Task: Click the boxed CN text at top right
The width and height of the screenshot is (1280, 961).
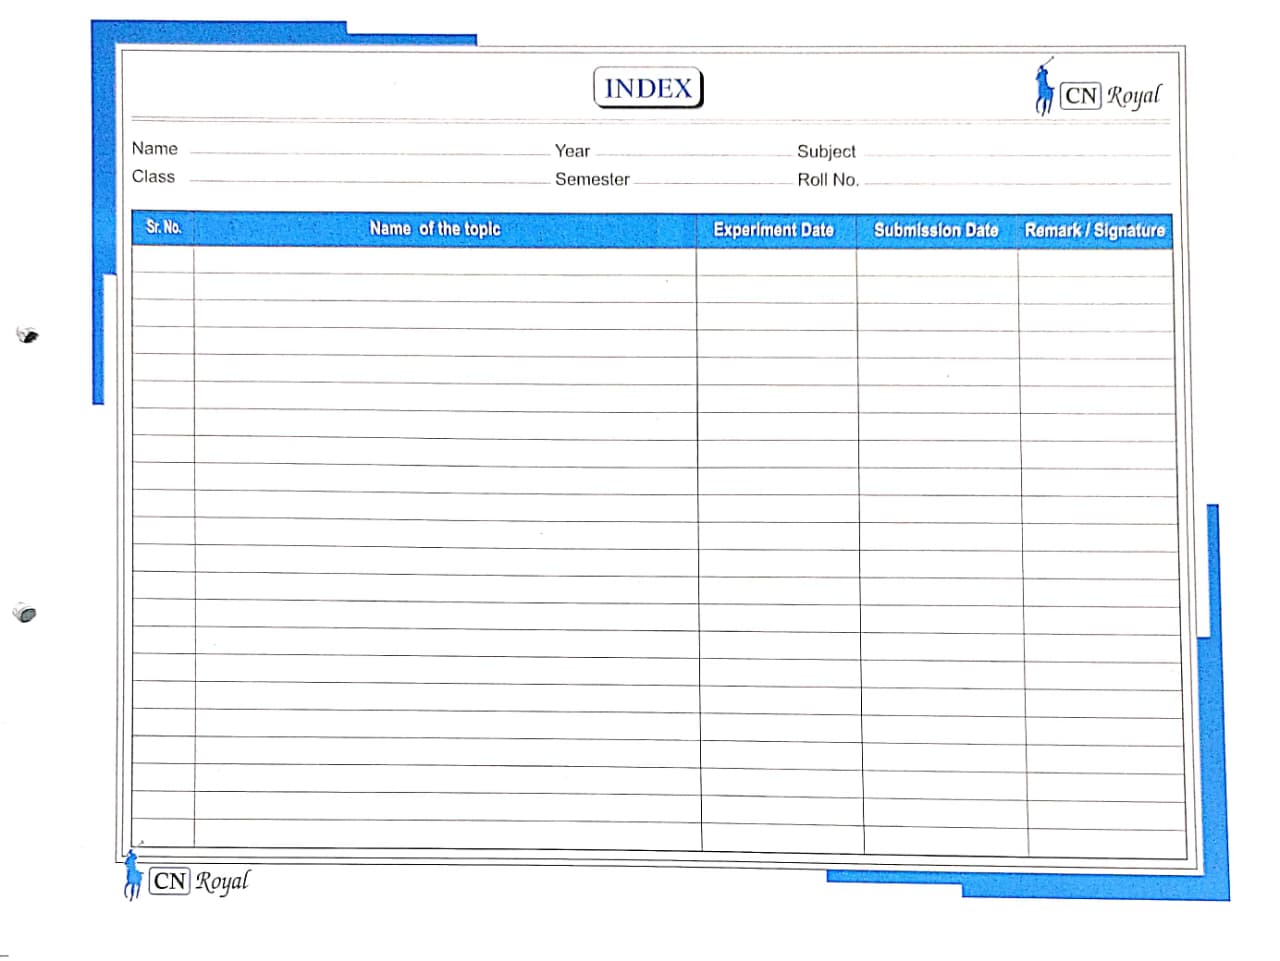Action: click(x=1080, y=96)
